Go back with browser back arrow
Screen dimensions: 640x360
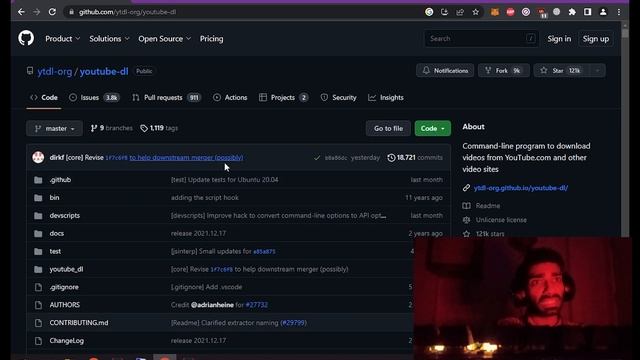click(21, 12)
